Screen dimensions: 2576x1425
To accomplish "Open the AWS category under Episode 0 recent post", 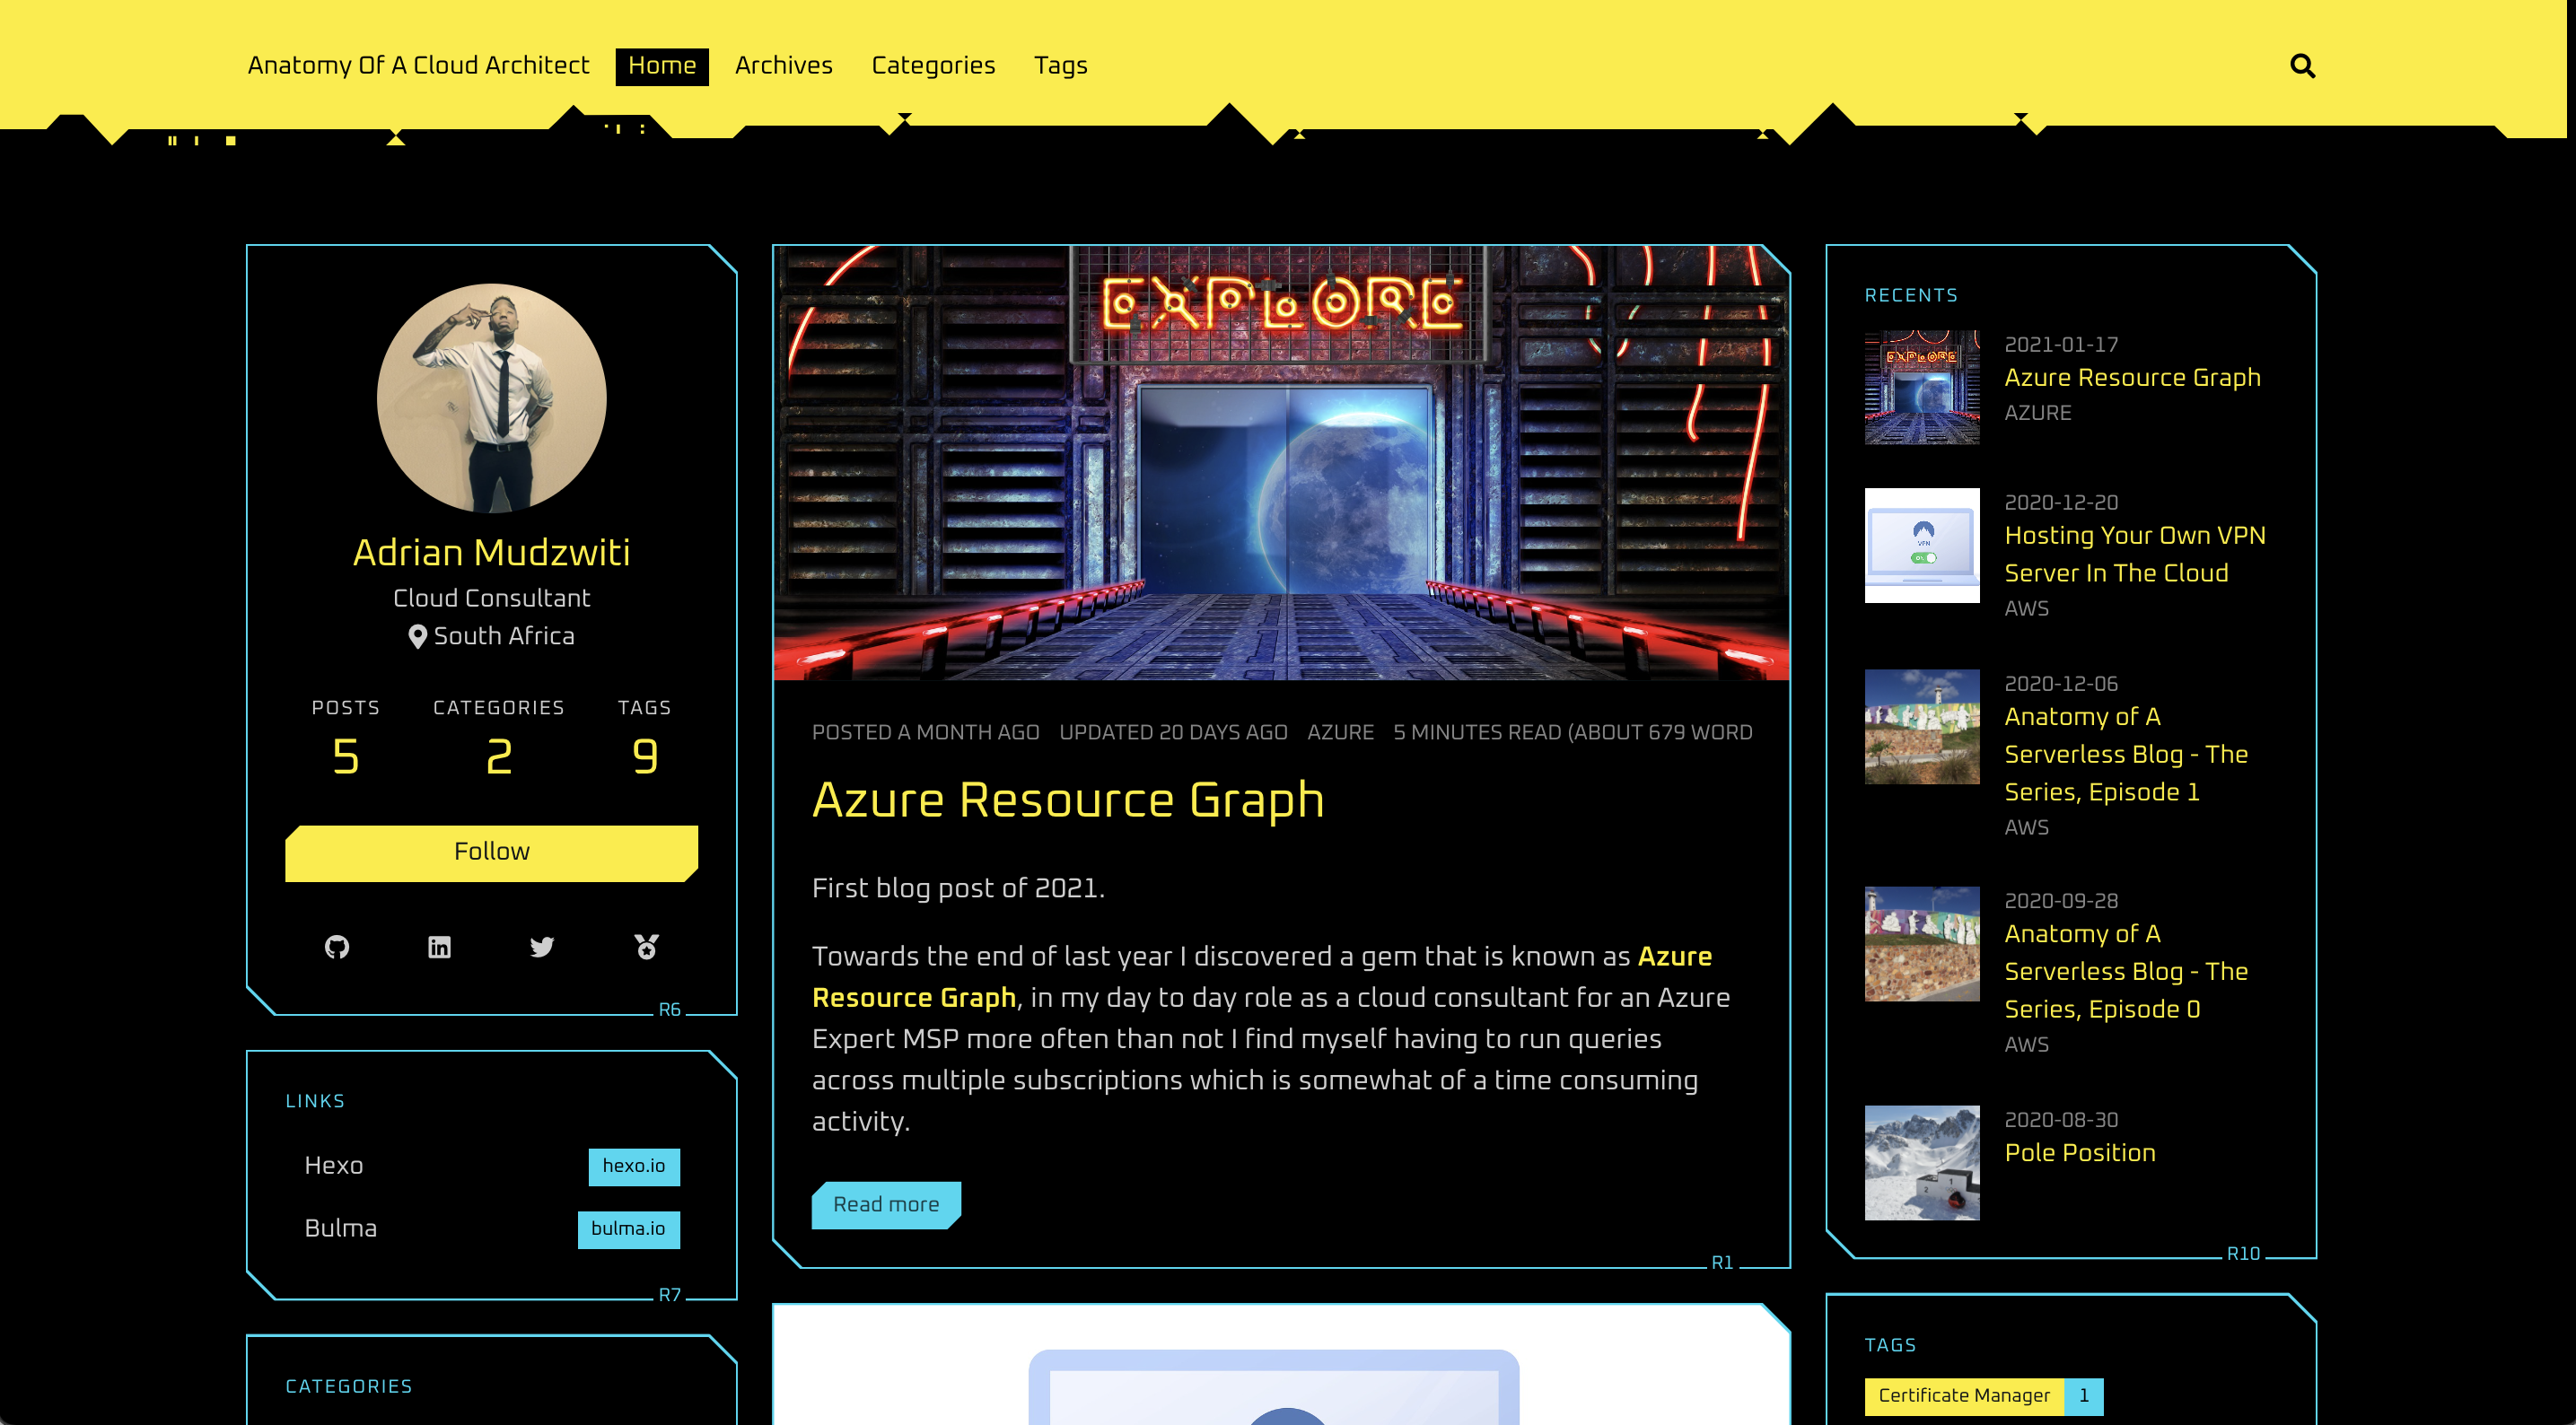I will (2026, 1045).
